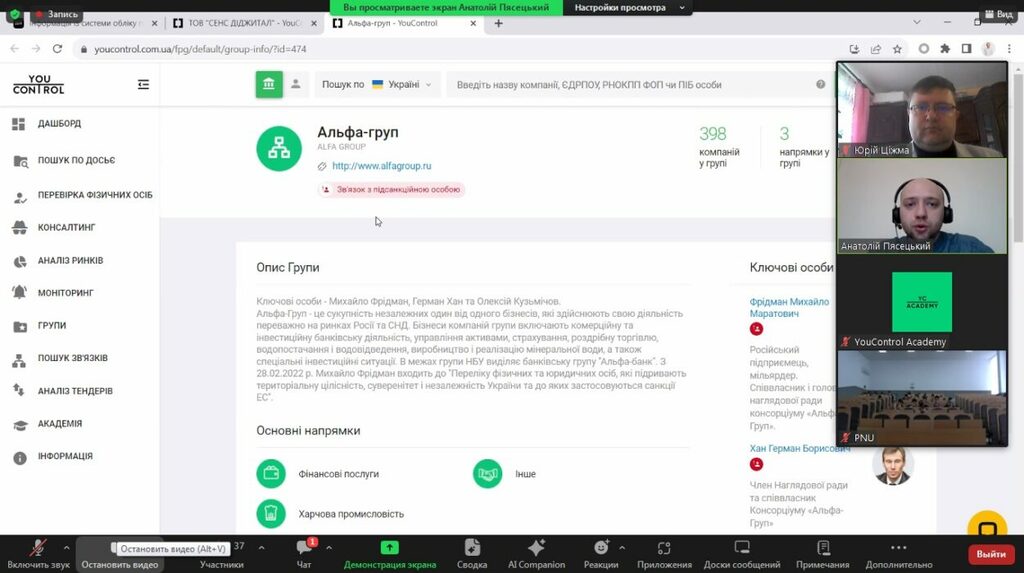
Task: Click the Академія graduation cap icon
Action: (x=19, y=424)
